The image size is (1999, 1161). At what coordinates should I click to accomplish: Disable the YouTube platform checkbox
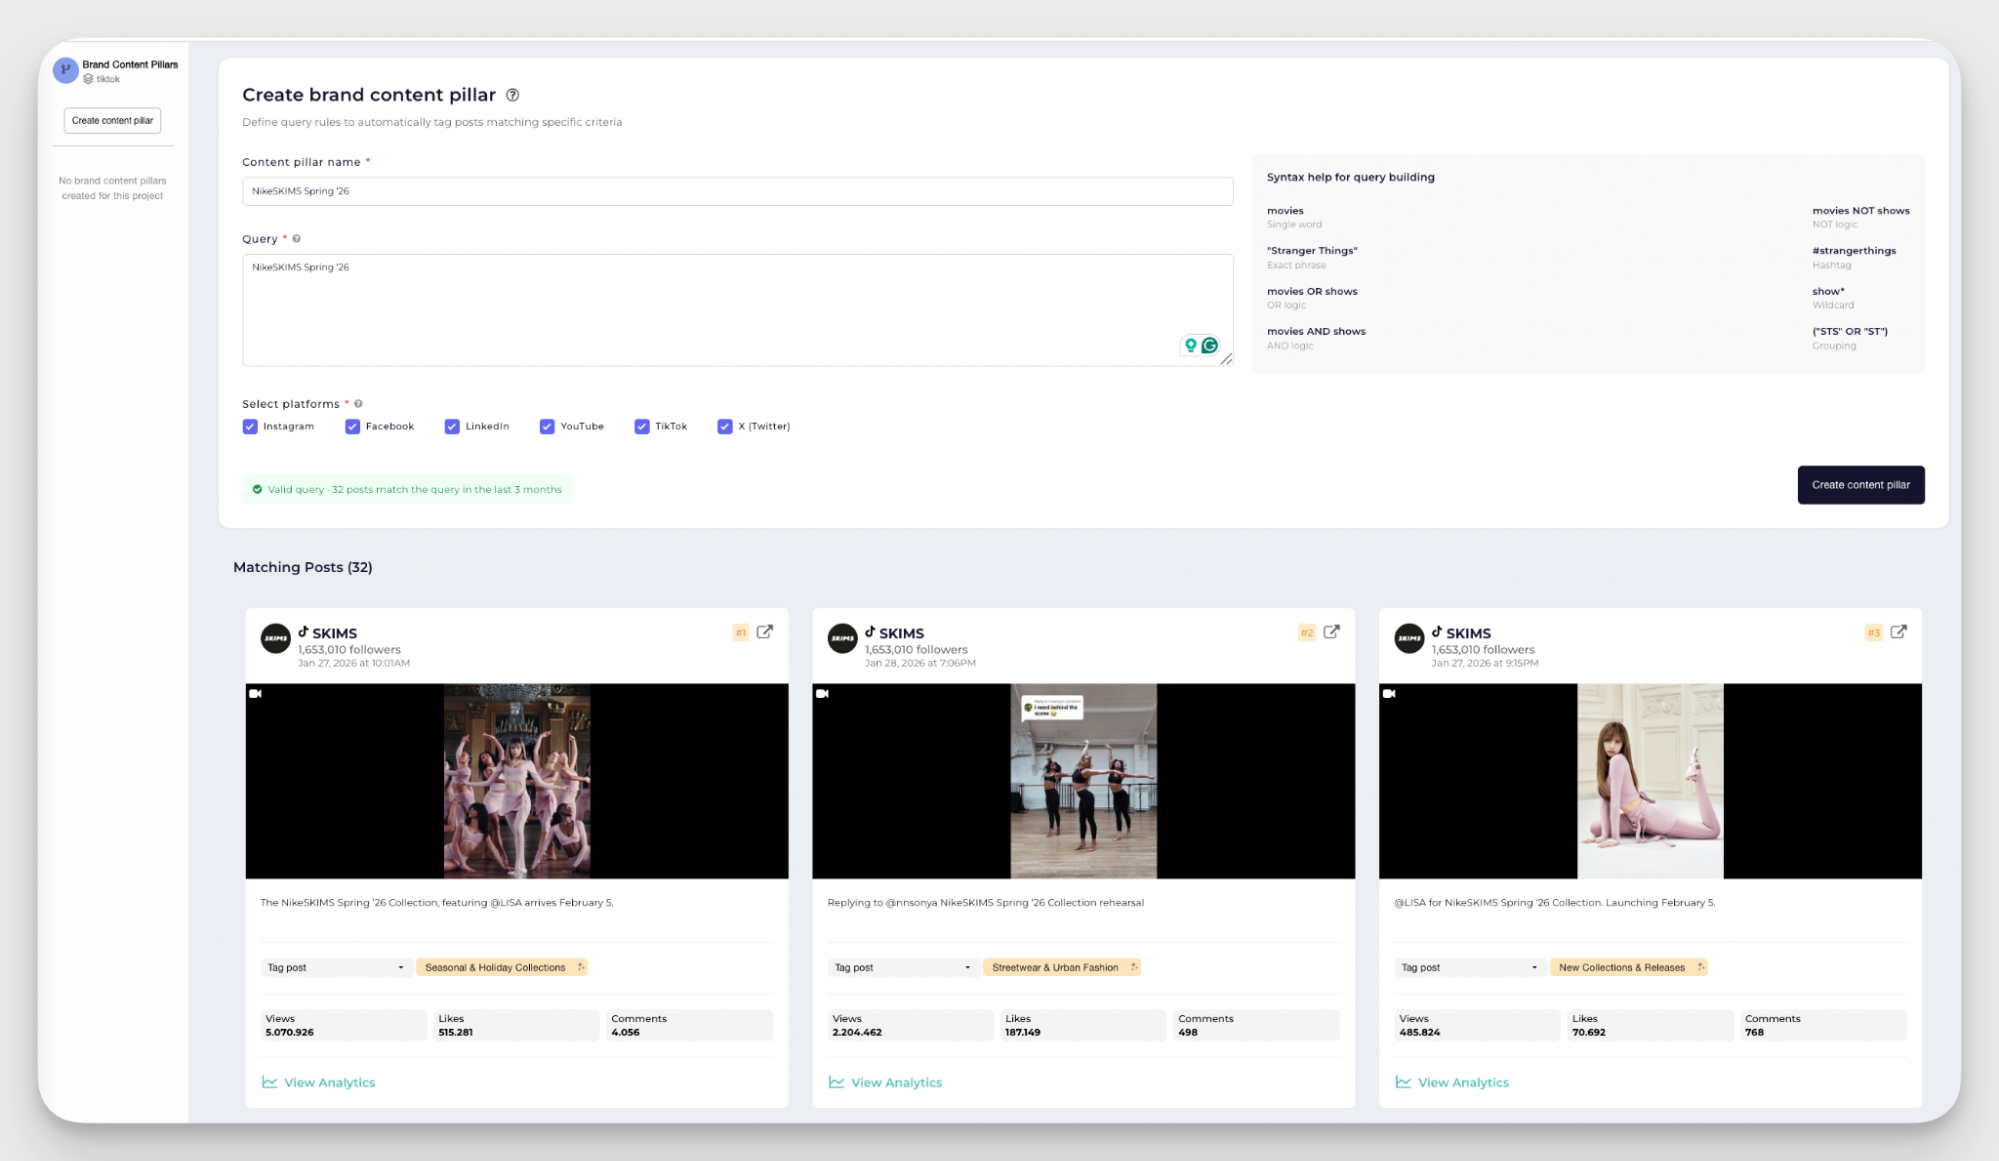point(547,426)
